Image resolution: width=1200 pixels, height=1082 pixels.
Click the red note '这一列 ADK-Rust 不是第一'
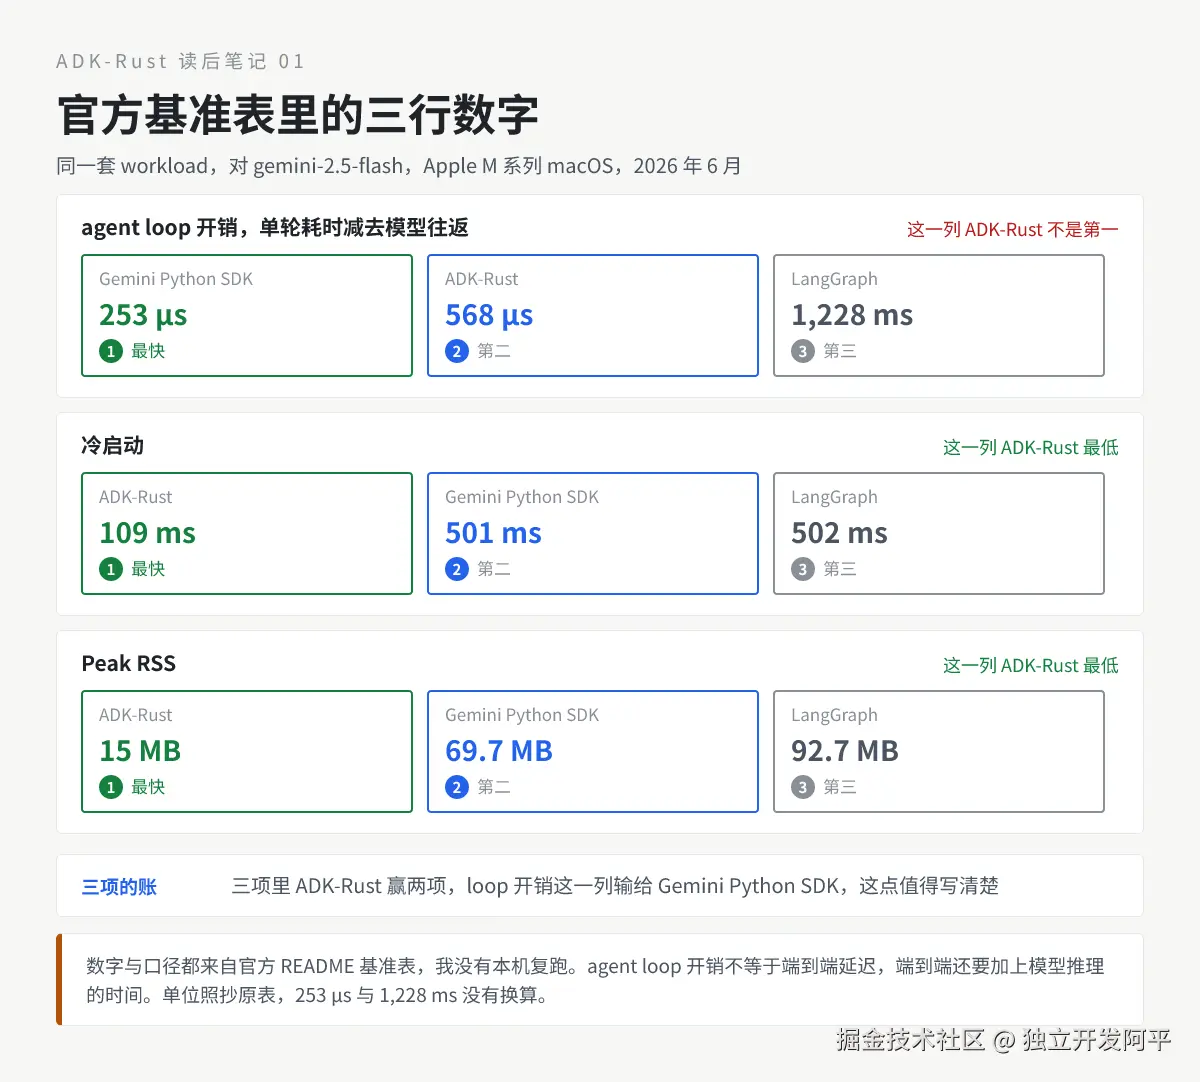[1012, 229]
